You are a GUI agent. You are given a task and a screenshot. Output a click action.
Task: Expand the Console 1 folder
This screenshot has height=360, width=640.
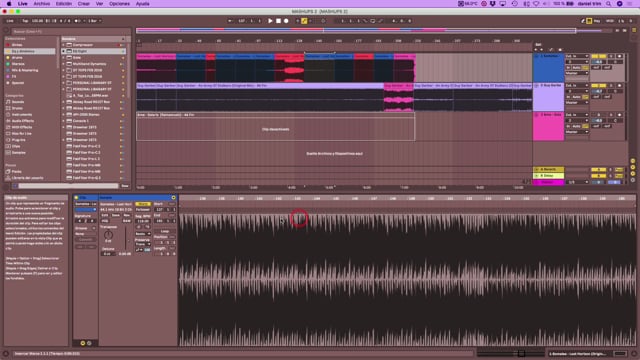click(x=64, y=121)
